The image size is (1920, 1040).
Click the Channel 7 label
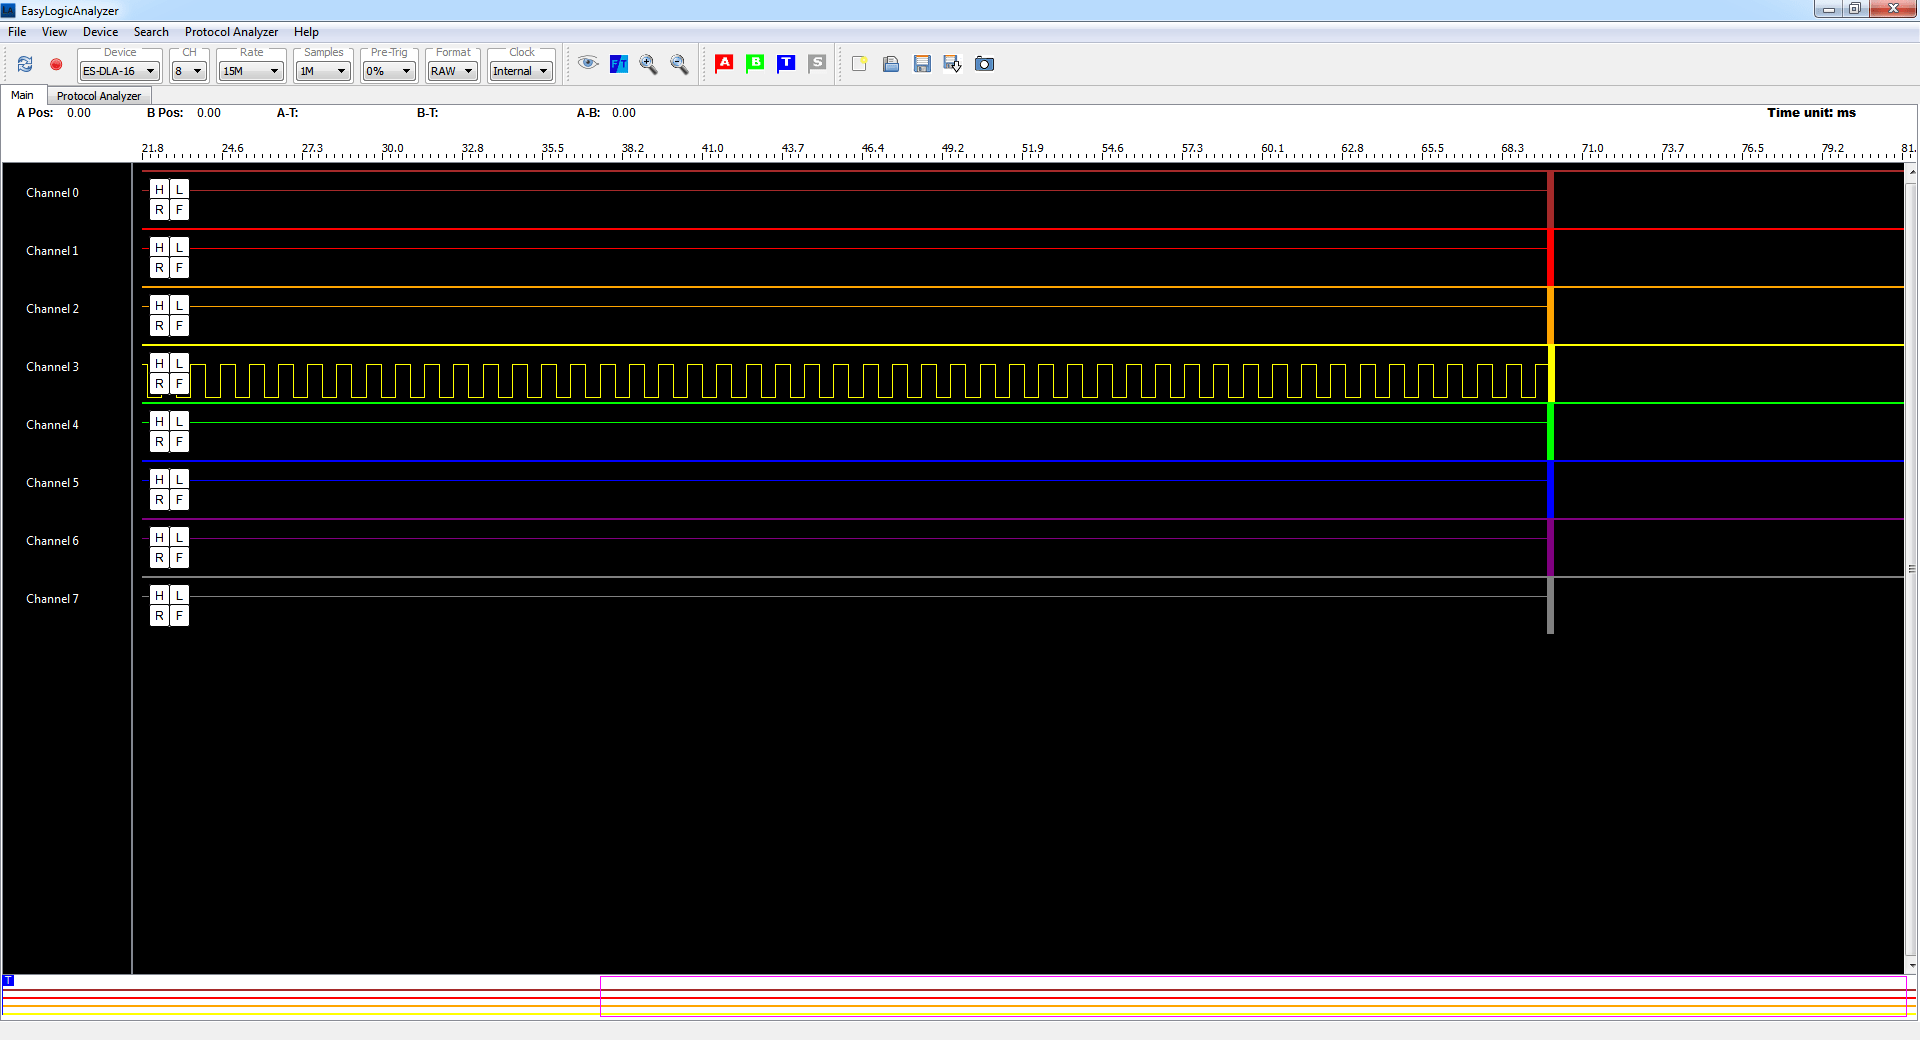coord(52,599)
